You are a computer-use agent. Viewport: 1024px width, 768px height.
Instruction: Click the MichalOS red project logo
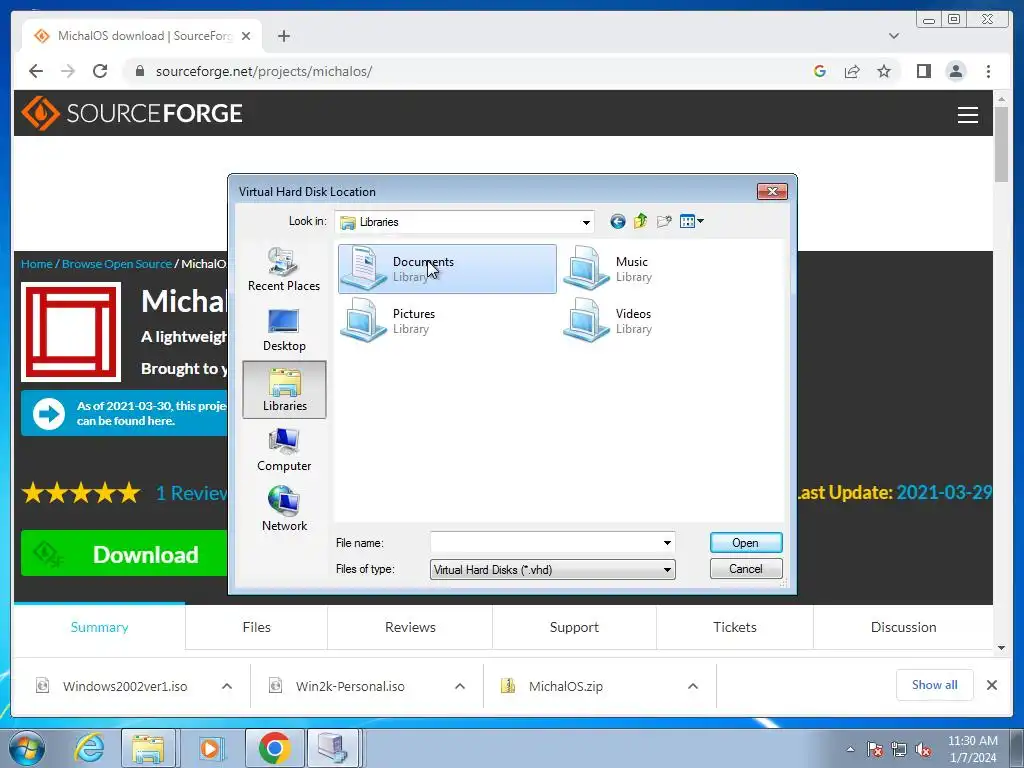click(71, 332)
